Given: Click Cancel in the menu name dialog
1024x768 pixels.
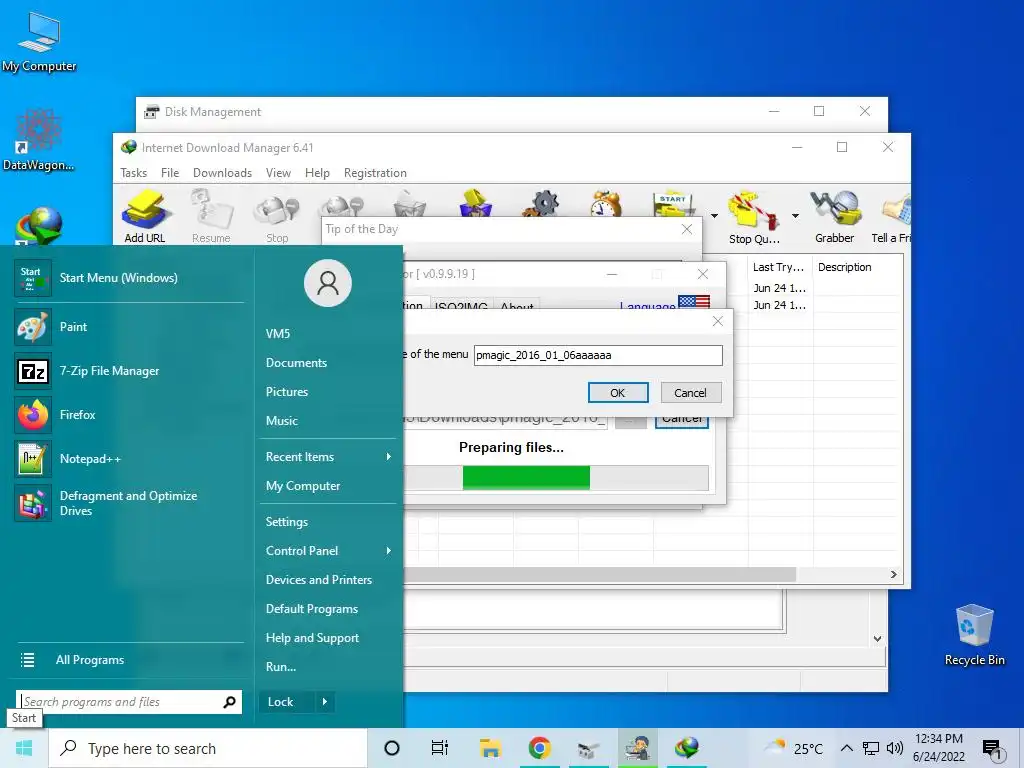Looking at the screenshot, I should (x=690, y=393).
